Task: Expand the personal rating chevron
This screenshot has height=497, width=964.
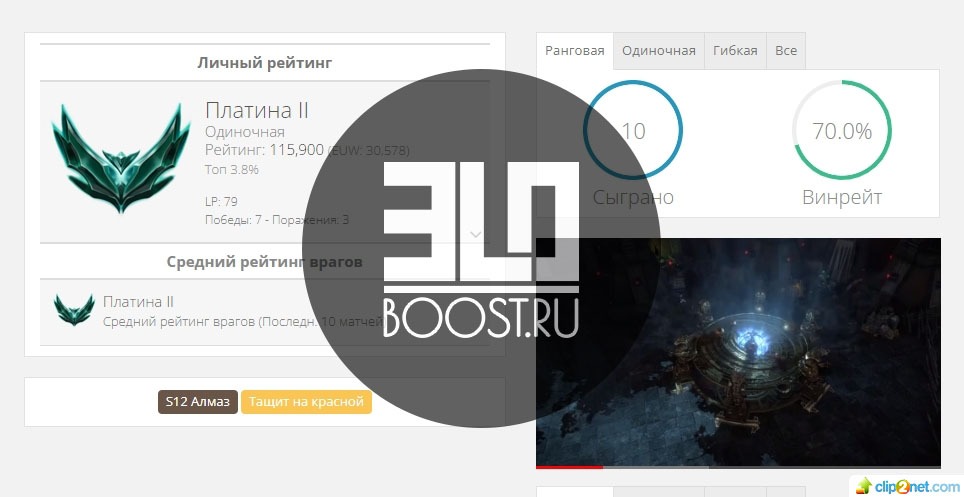Action: pyautogui.click(x=475, y=234)
